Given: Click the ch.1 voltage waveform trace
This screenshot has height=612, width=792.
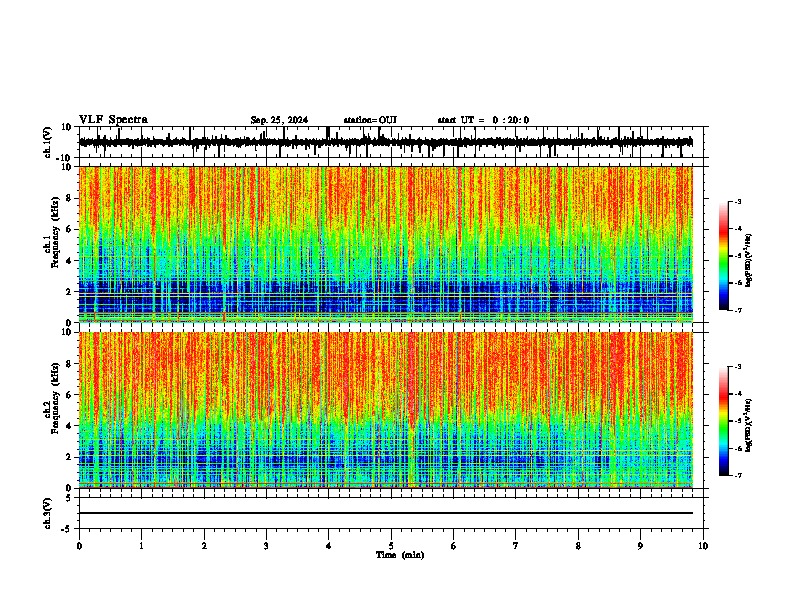Looking at the screenshot, I should (386, 142).
